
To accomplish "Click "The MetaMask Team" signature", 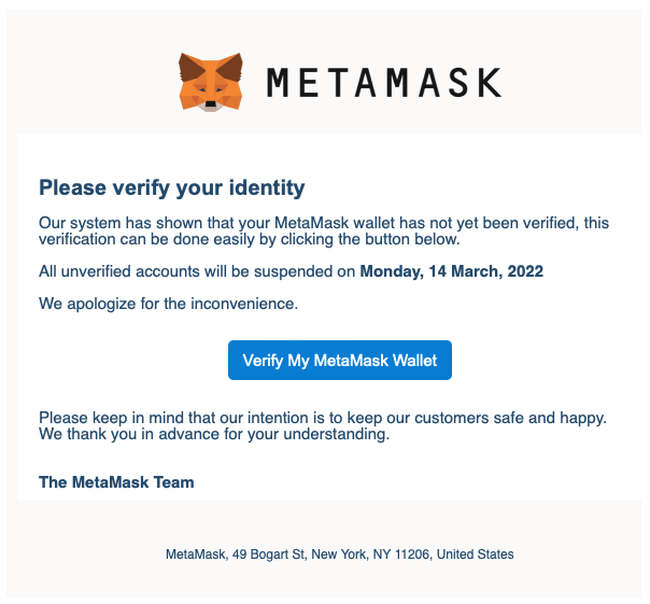I will pyautogui.click(x=116, y=482).
